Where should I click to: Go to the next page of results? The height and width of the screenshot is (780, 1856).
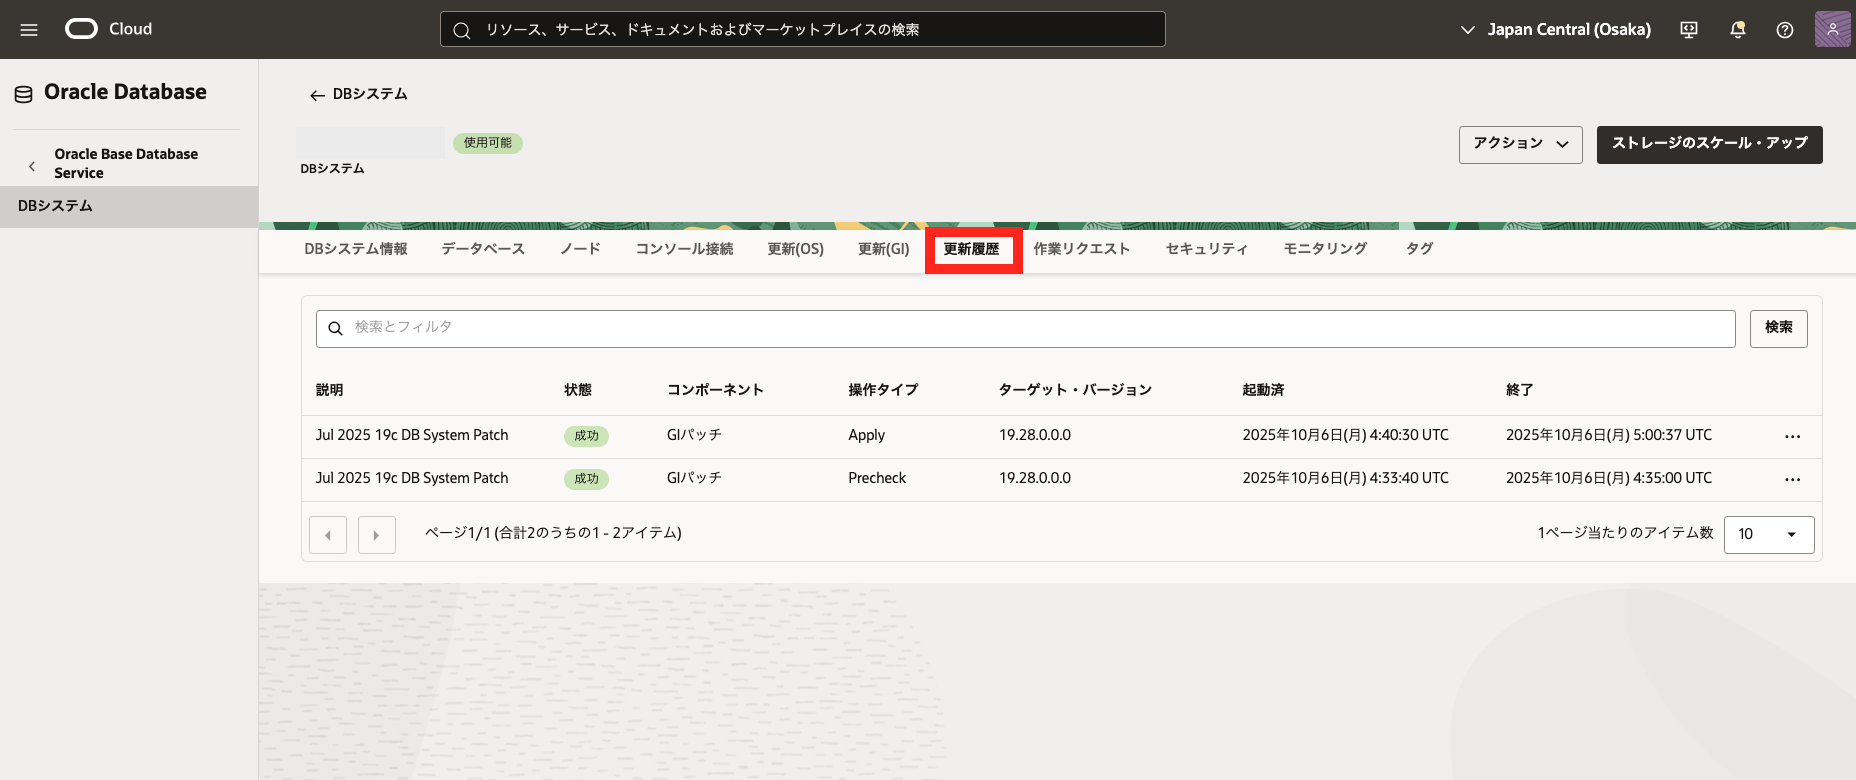(377, 535)
